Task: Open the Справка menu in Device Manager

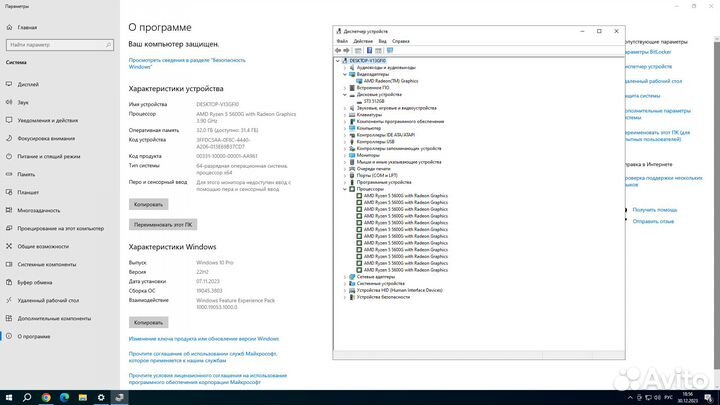Action: click(400, 41)
